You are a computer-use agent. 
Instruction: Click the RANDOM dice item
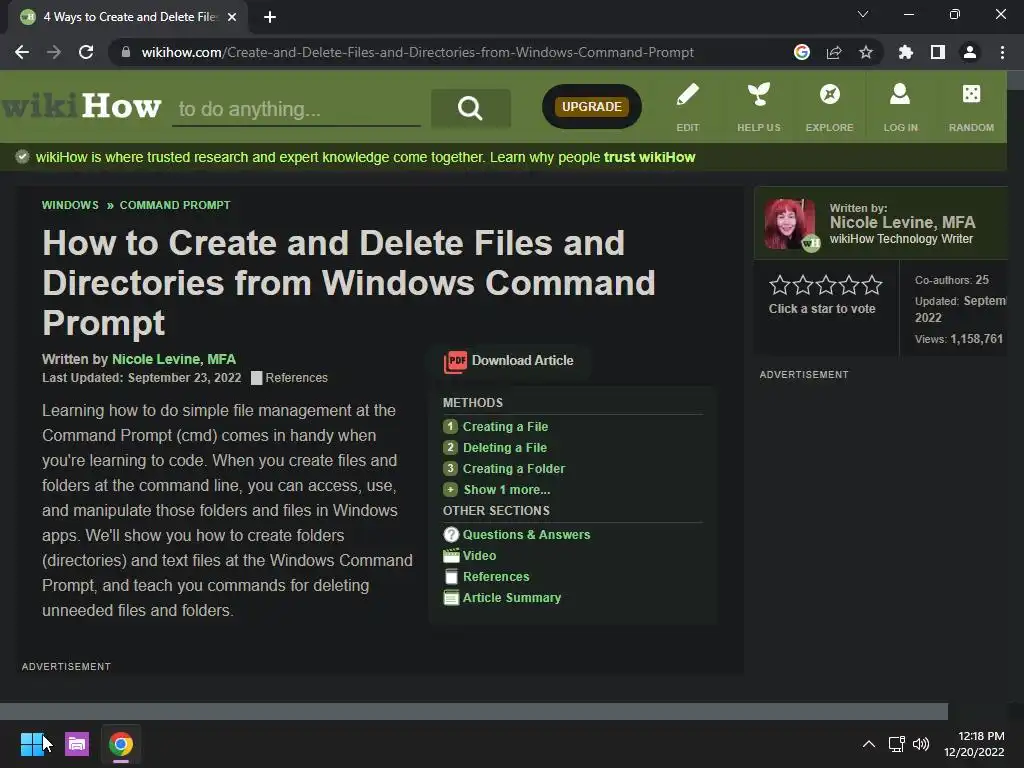tap(971, 107)
